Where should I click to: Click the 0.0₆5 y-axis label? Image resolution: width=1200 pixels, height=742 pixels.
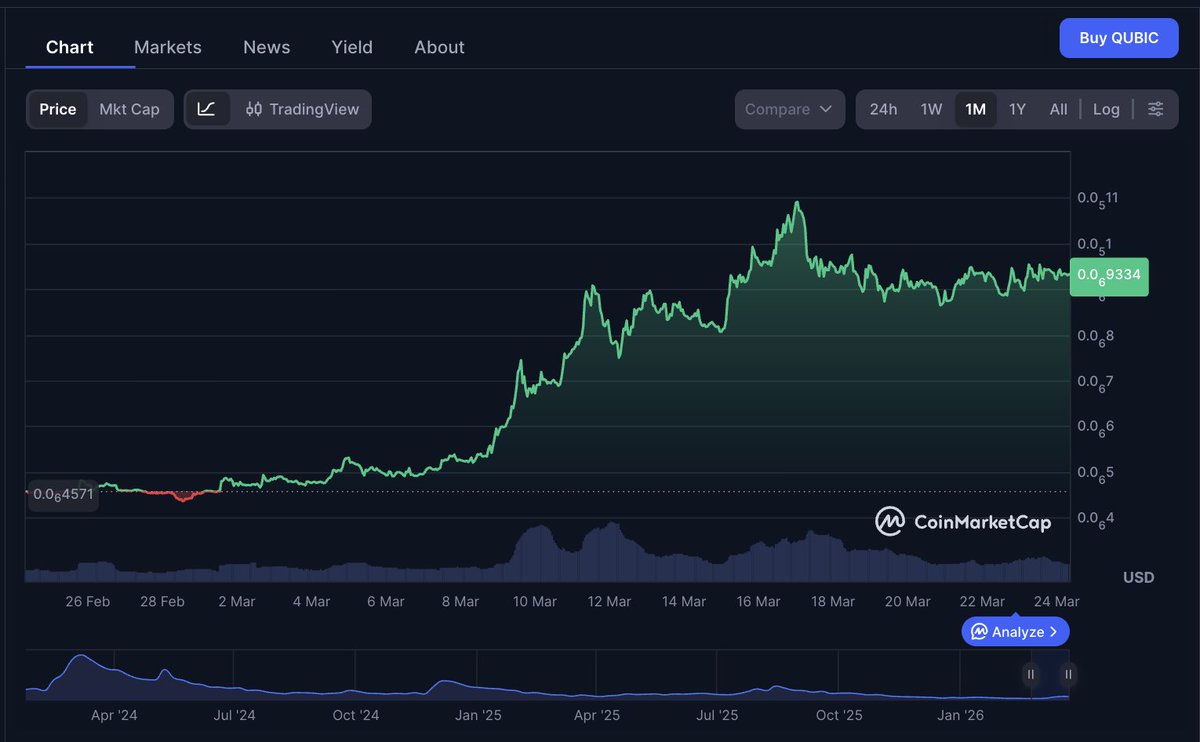1096,473
